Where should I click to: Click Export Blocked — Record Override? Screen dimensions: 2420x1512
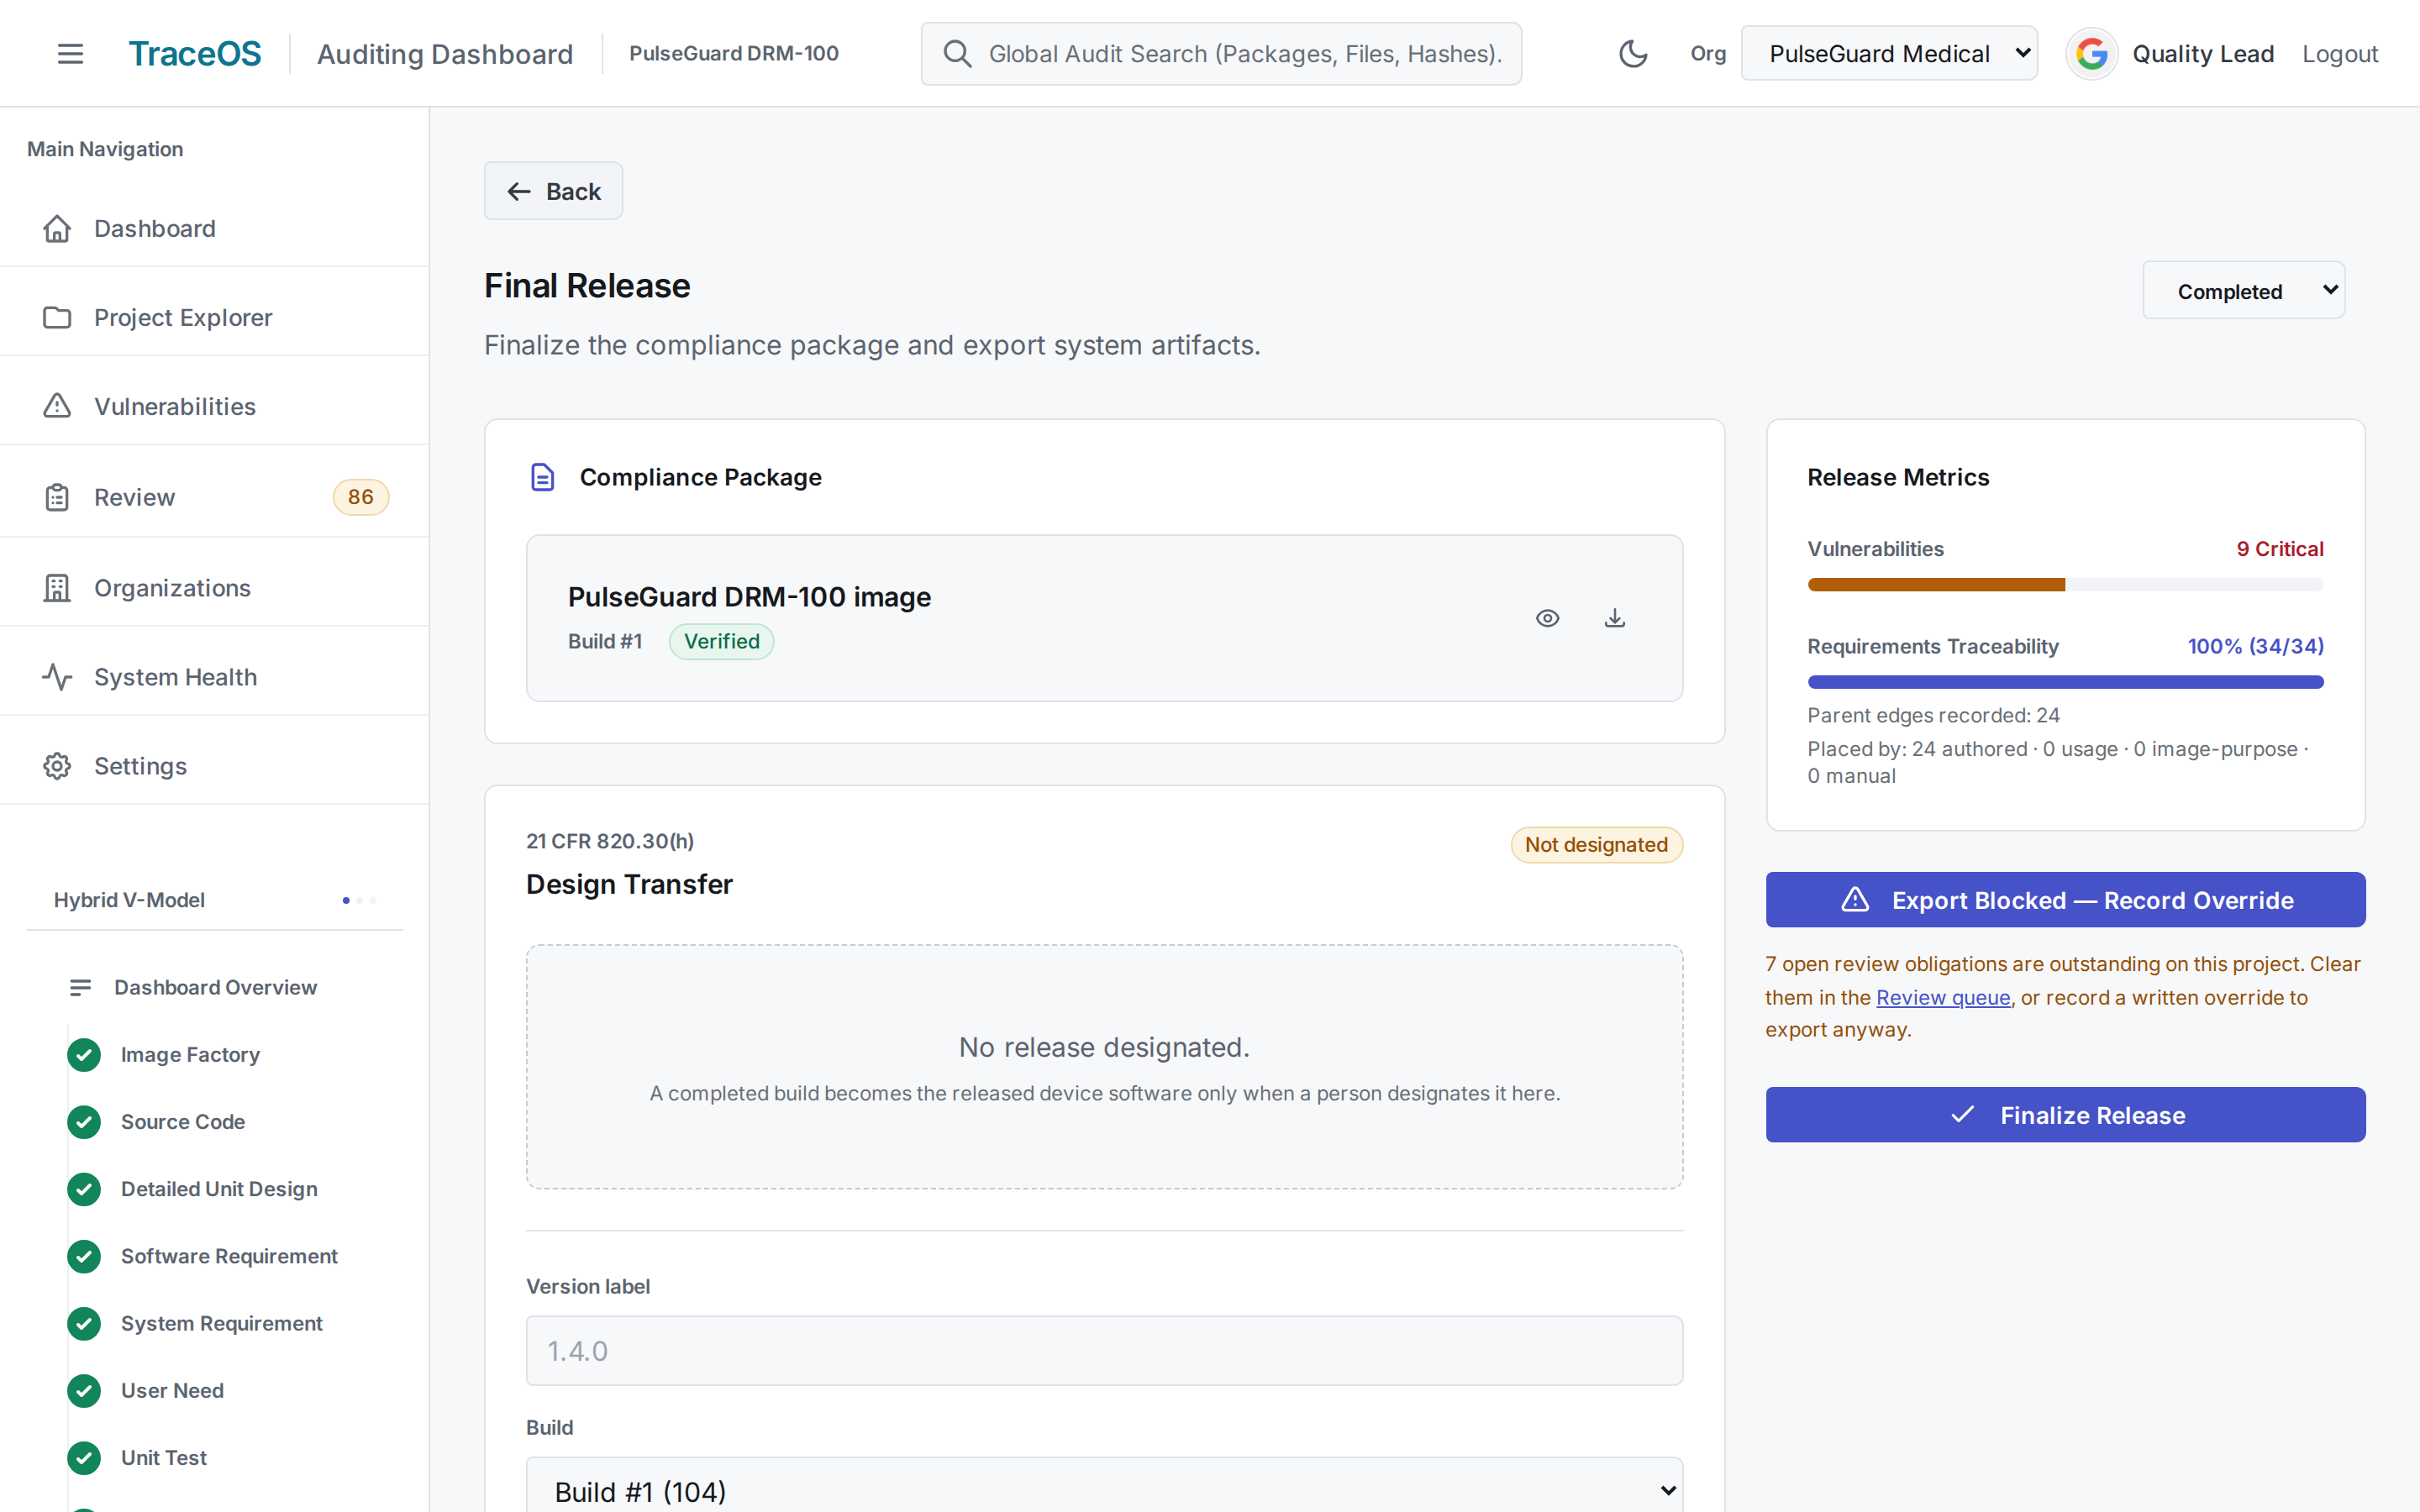point(2065,900)
